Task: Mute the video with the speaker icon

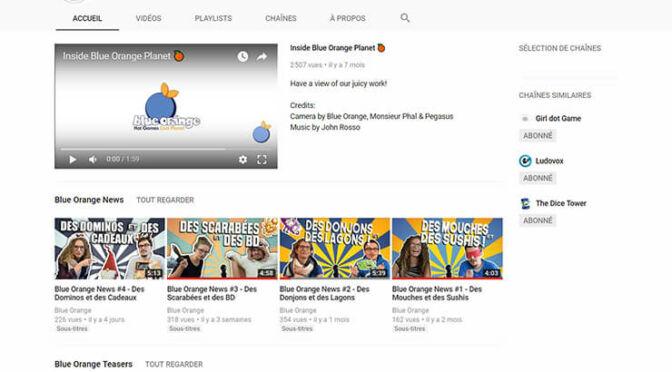Action: coord(93,159)
